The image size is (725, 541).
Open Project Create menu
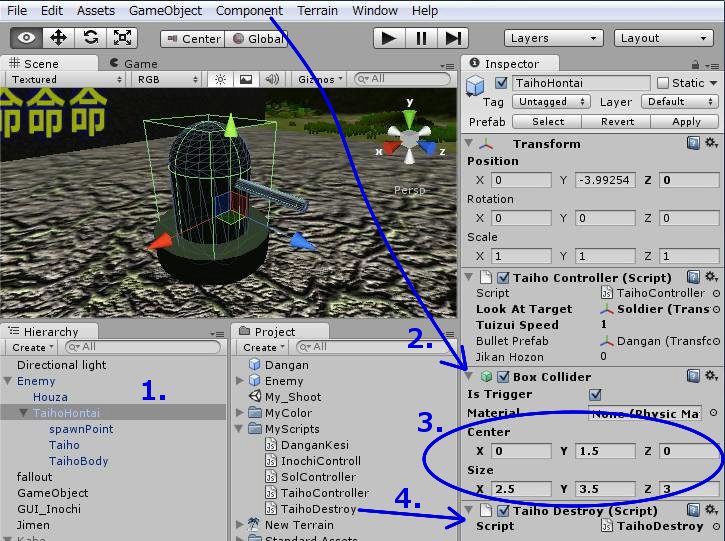tap(264, 347)
